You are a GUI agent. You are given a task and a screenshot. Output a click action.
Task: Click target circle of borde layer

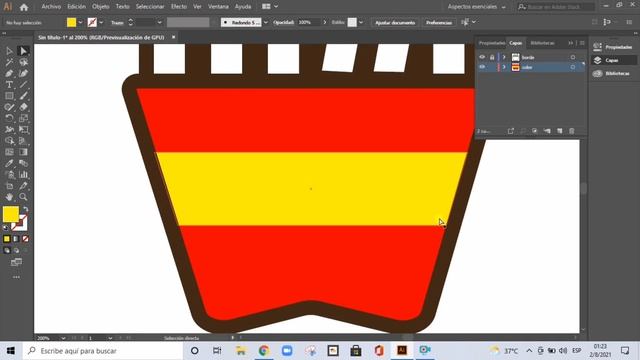click(573, 58)
